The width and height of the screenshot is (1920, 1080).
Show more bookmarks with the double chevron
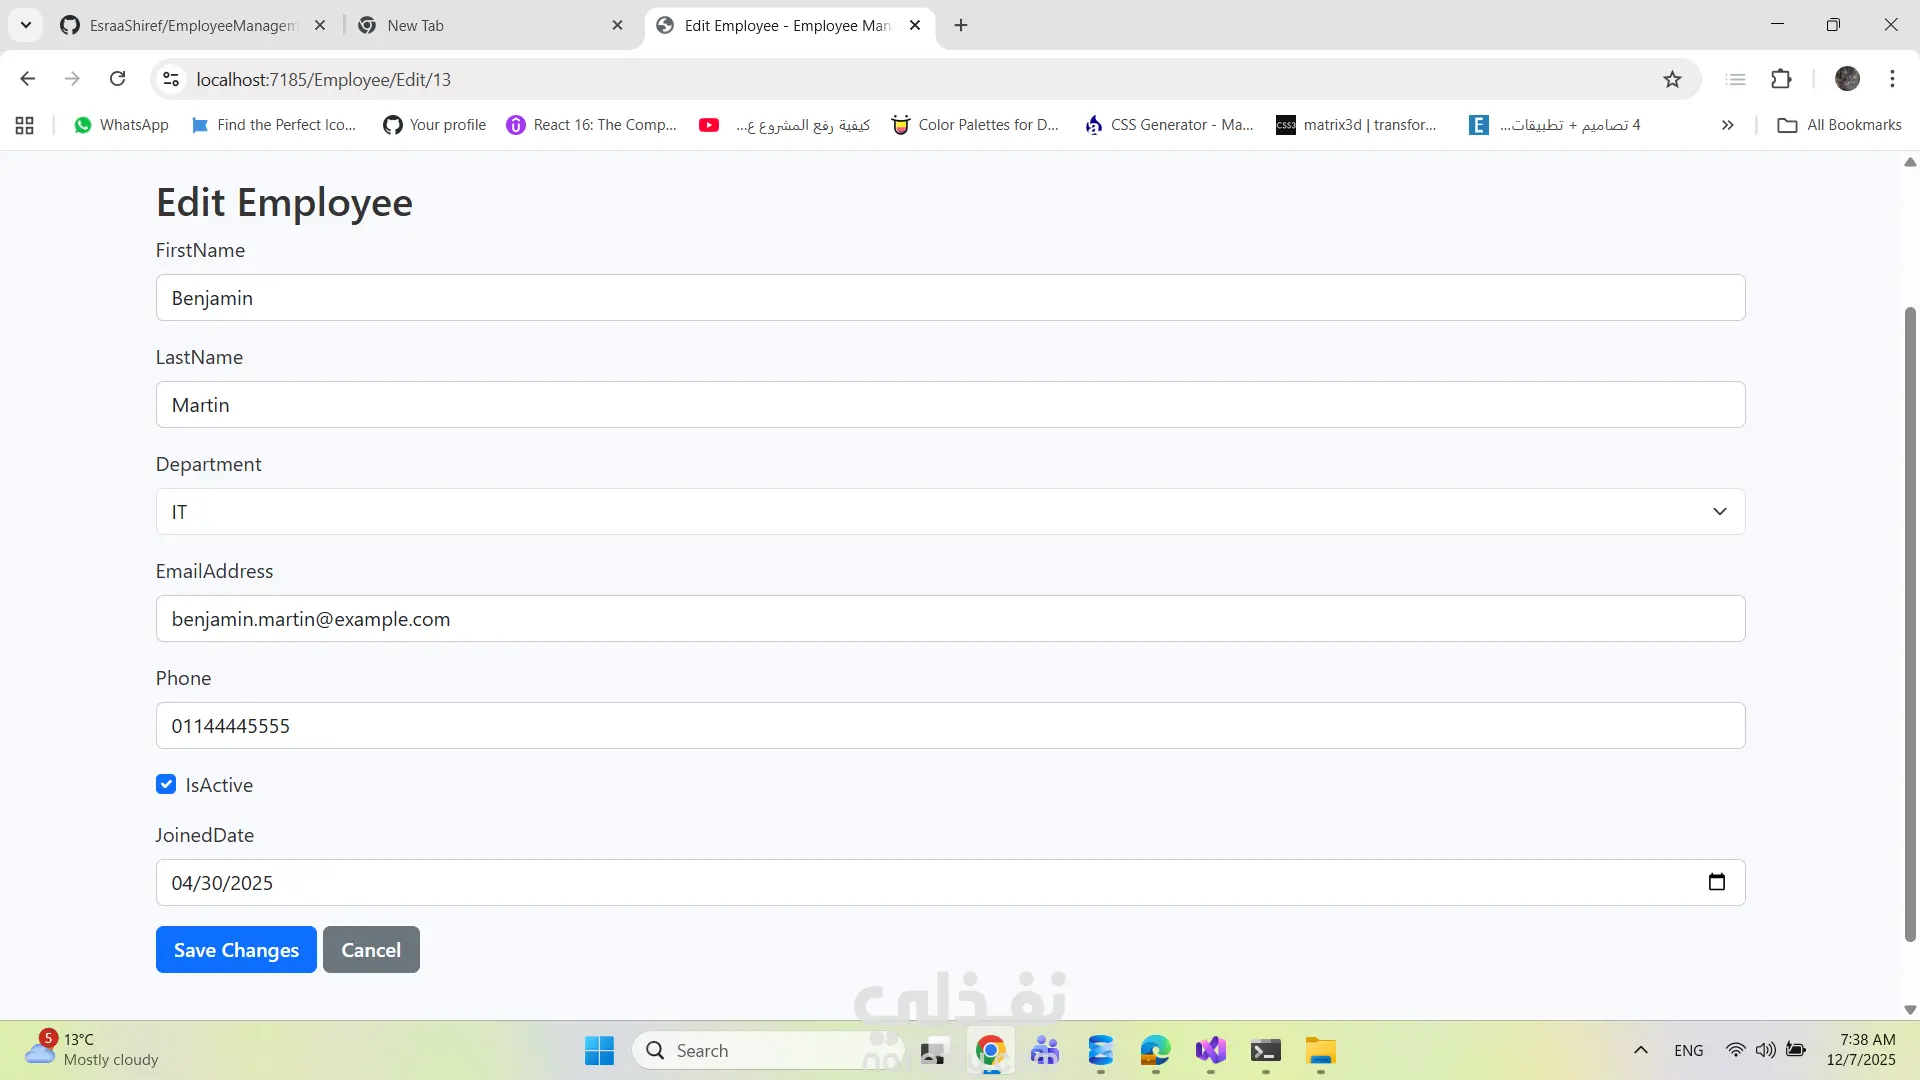click(x=1727, y=125)
